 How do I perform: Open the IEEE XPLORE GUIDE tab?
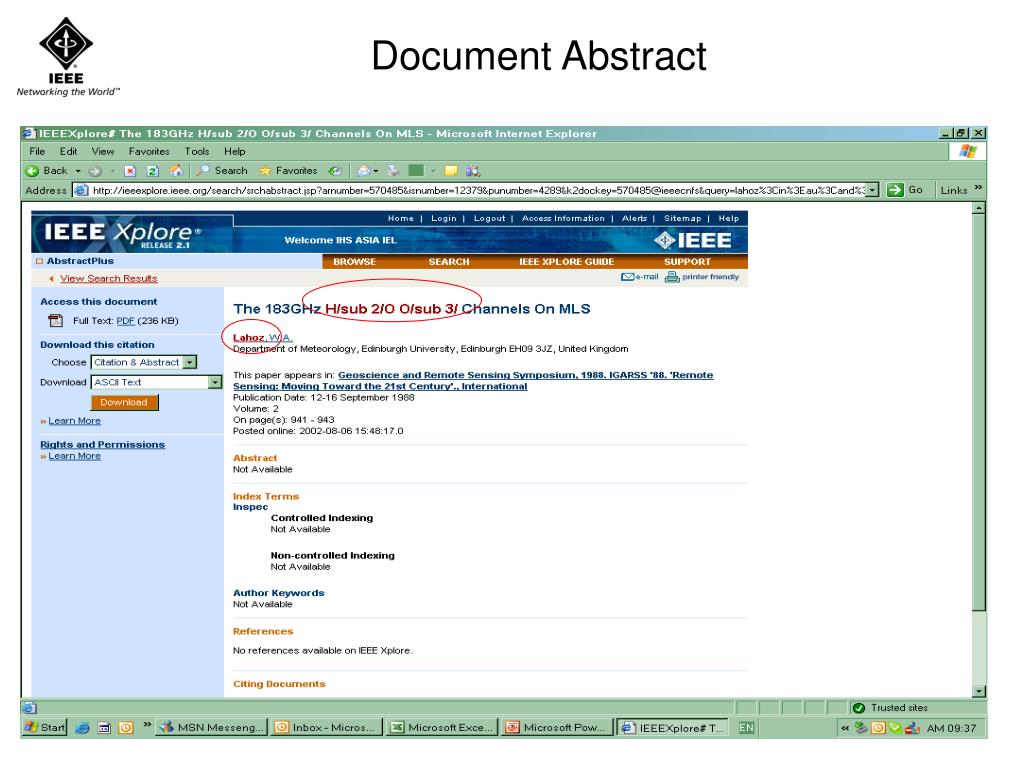click(566, 262)
